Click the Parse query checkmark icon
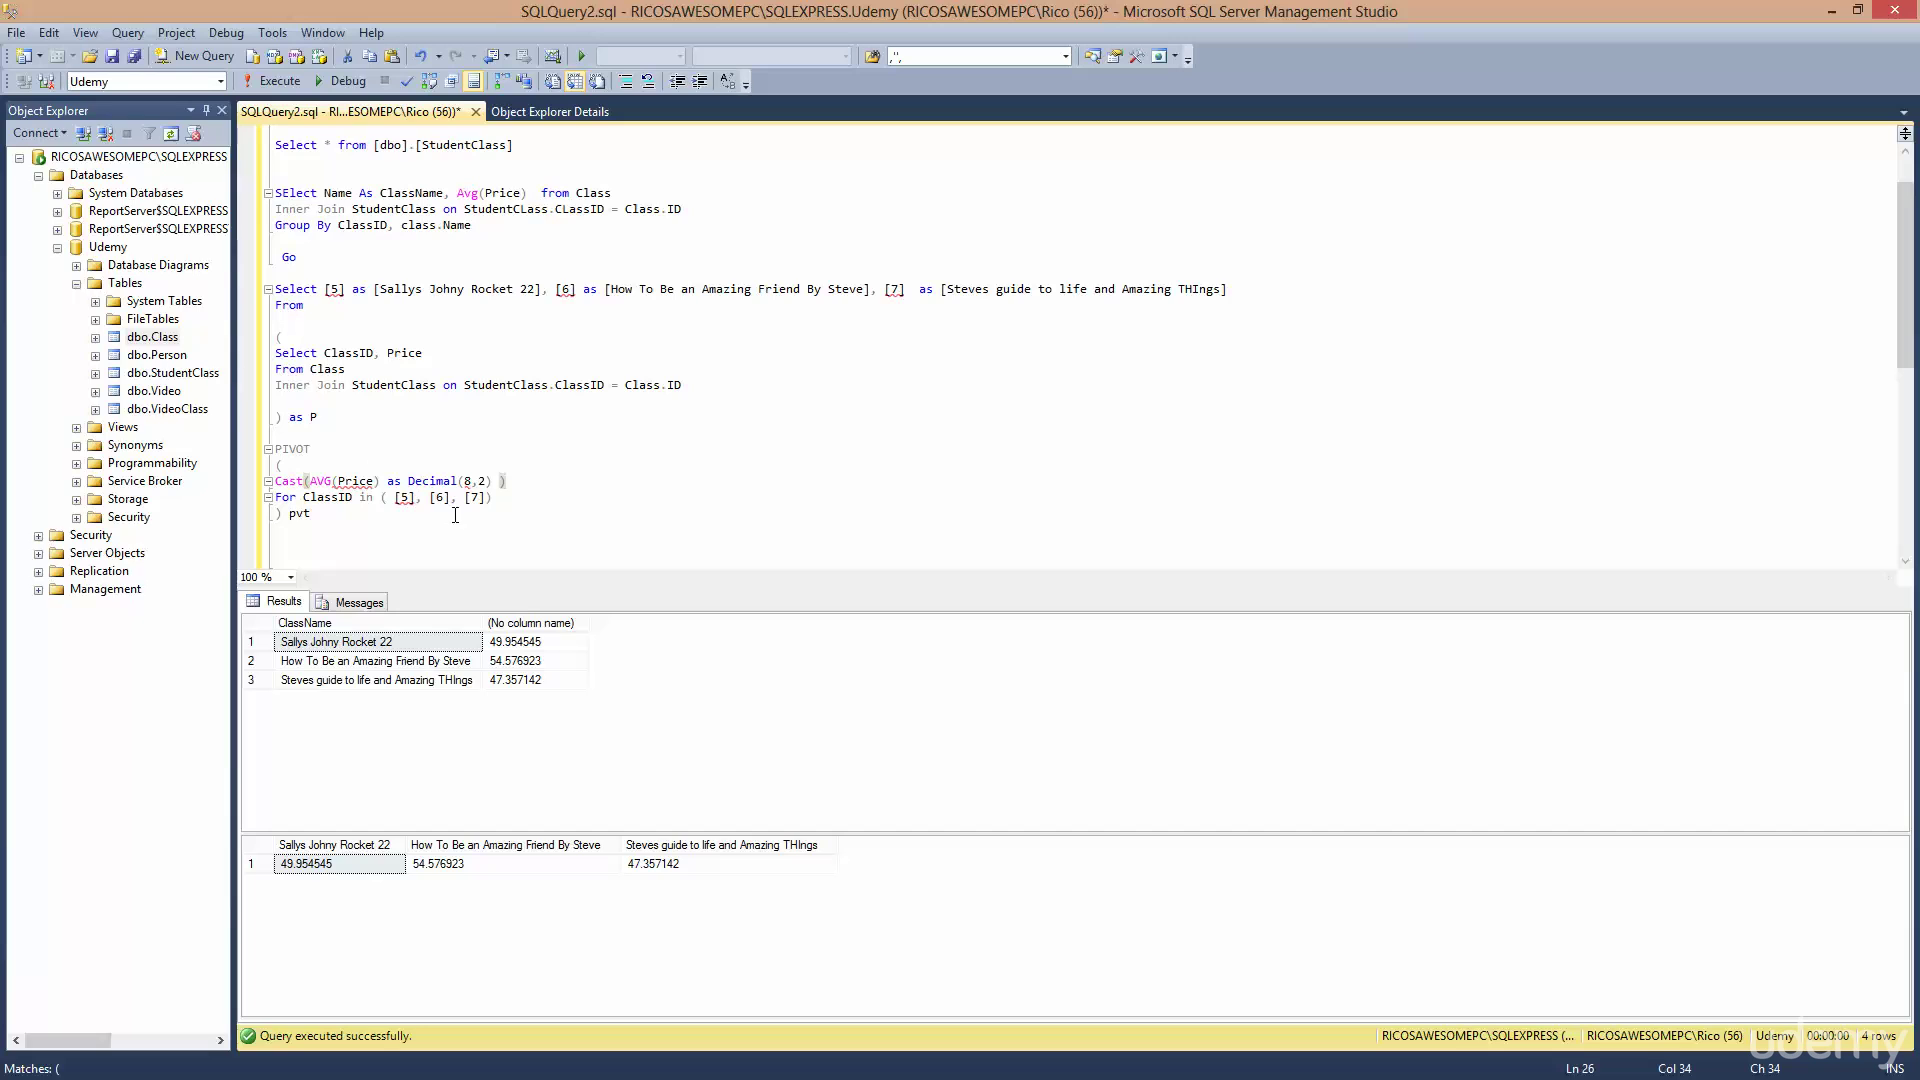Image resolution: width=1920 pixels, height=1080 pixels. coord(406,82)
